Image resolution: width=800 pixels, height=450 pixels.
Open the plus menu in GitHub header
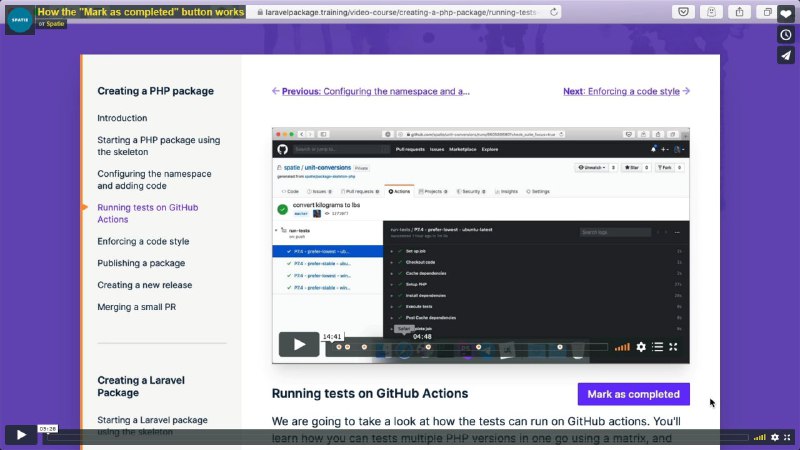[665, 149]
